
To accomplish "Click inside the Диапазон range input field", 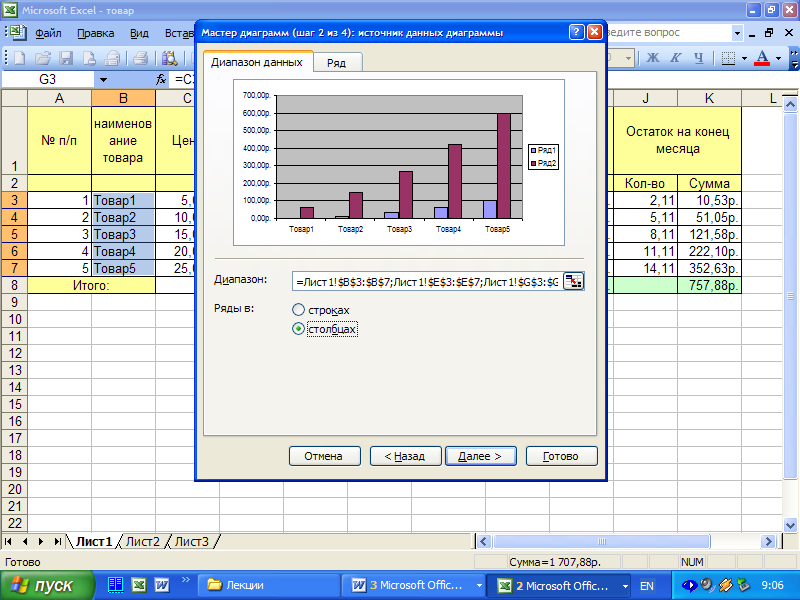I will 426,281.
